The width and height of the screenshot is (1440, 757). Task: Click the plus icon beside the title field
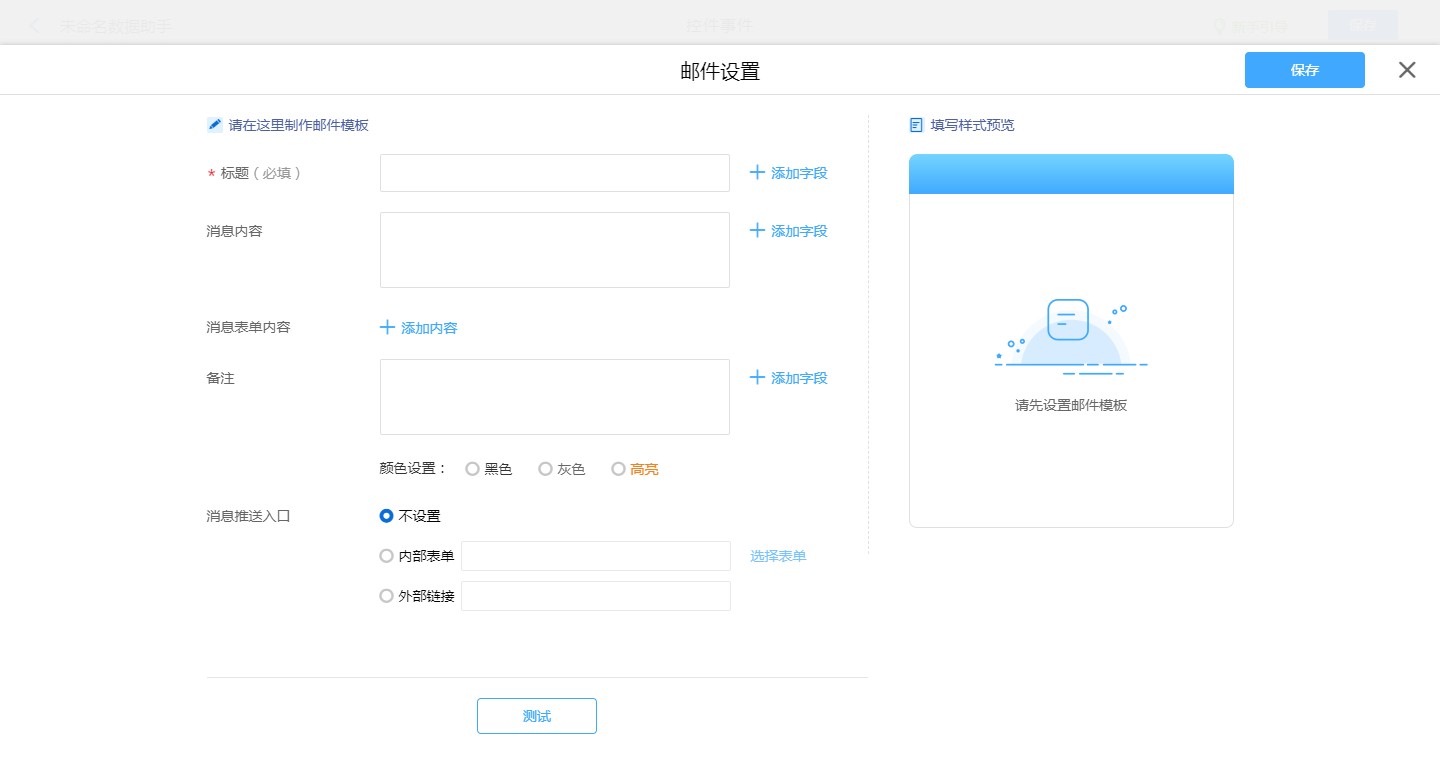(757, 173)
